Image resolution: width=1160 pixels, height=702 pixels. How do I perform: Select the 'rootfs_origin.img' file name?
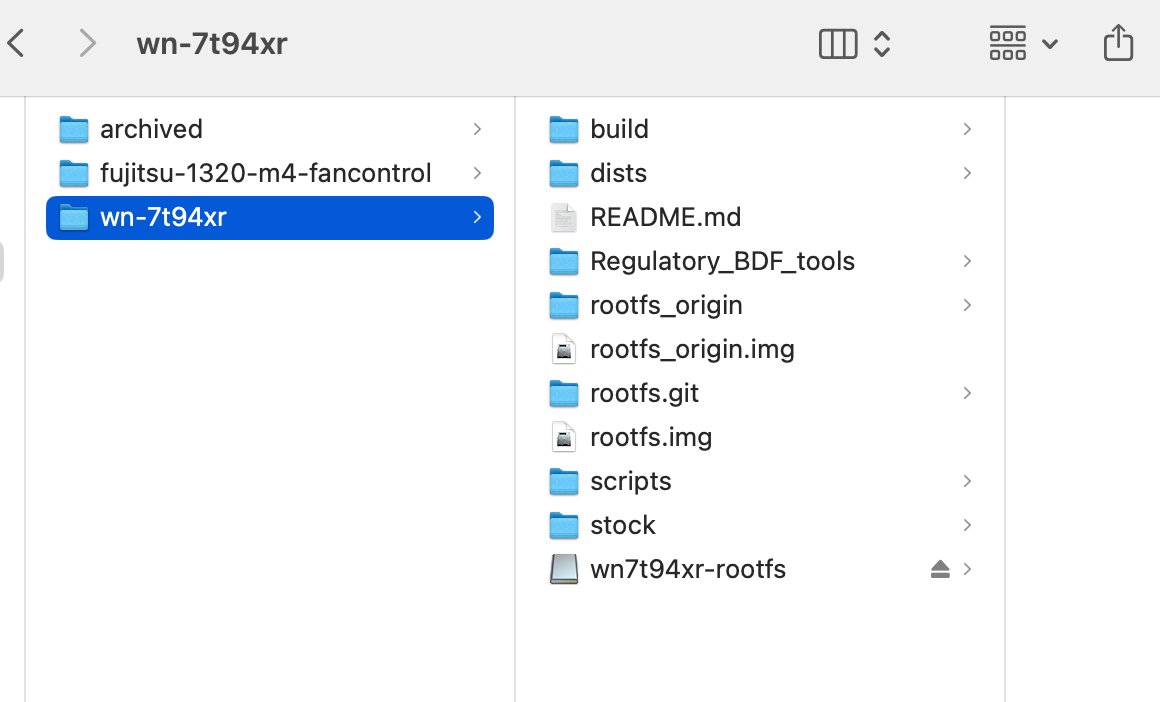coord(692,349)
